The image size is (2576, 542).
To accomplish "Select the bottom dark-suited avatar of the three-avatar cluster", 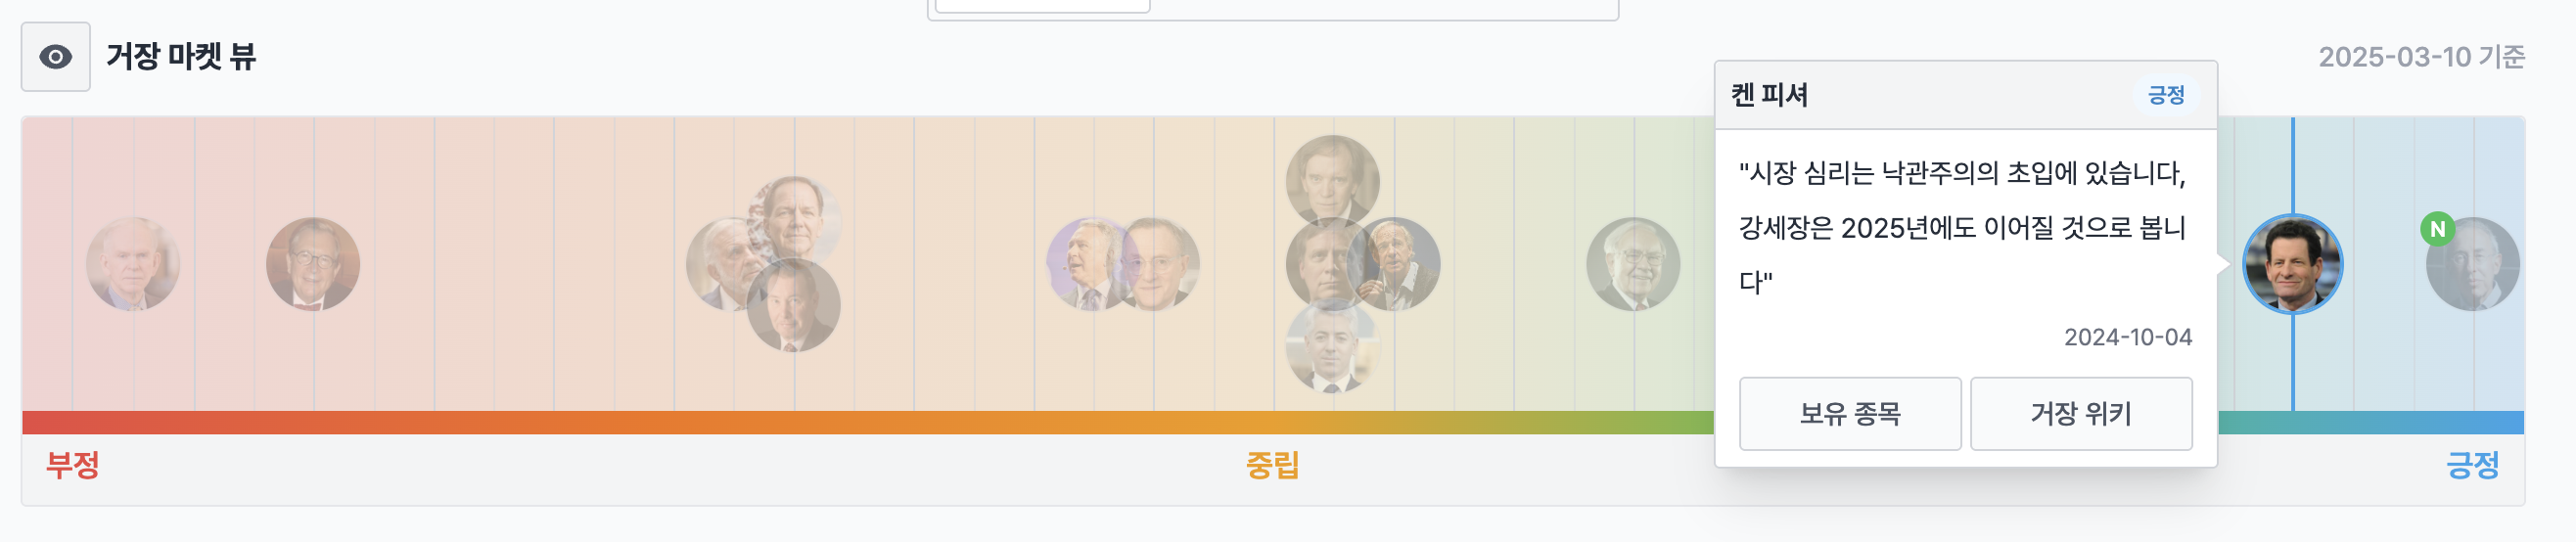I will click(x=794, y=308).
